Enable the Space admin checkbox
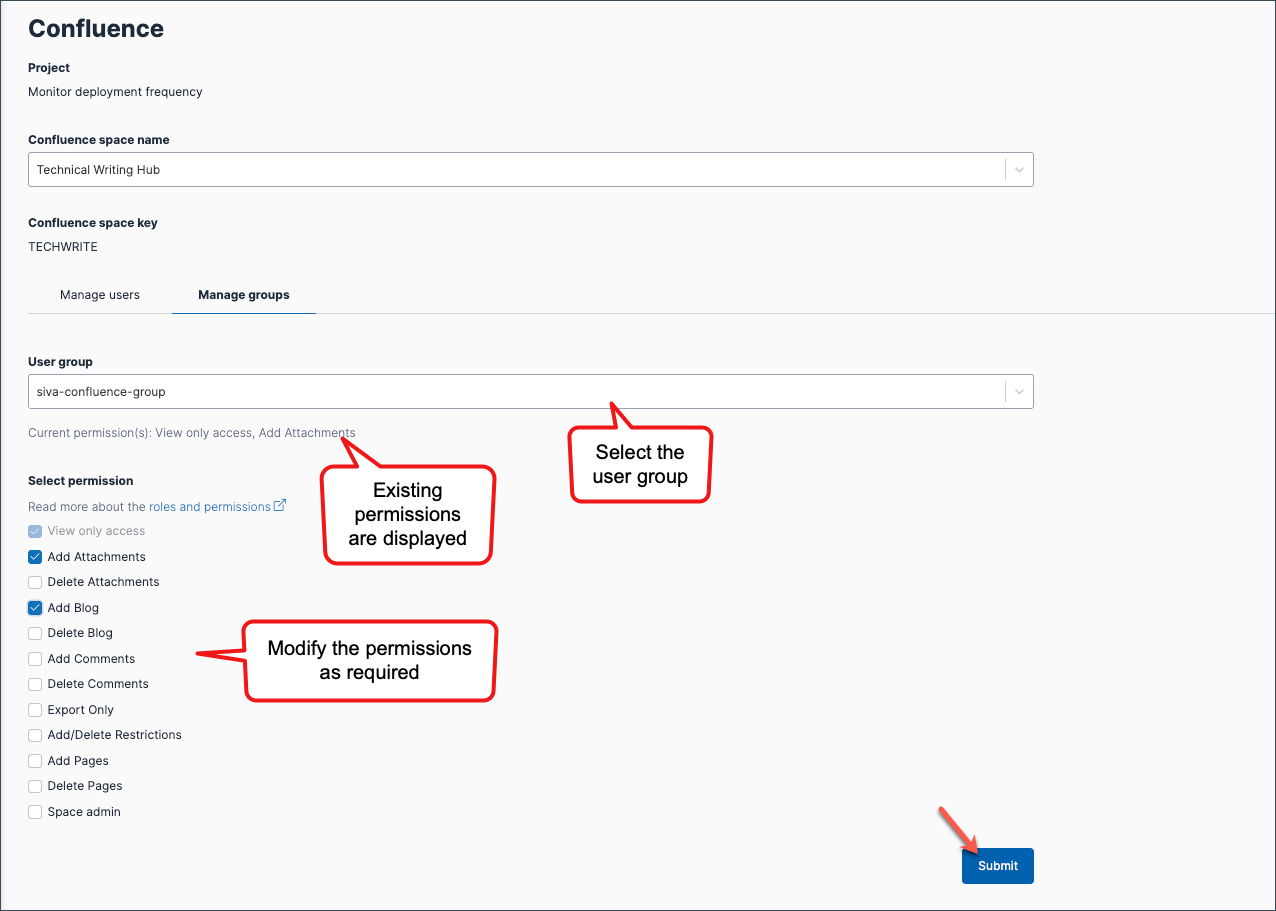Viewport: 1276px width, 911px height. pyautogui.click(x=35, y=812)
